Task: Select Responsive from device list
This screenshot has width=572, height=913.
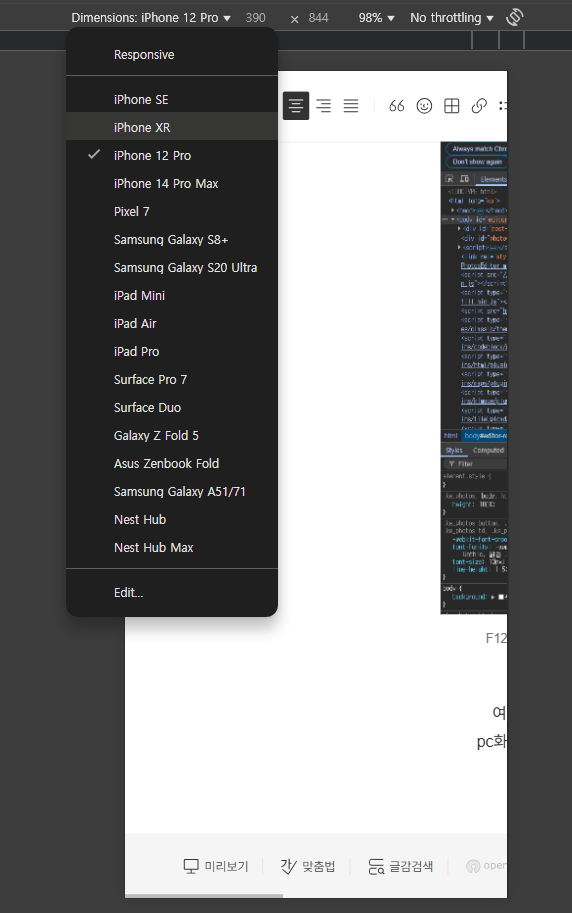Action: tap(172, 55)
